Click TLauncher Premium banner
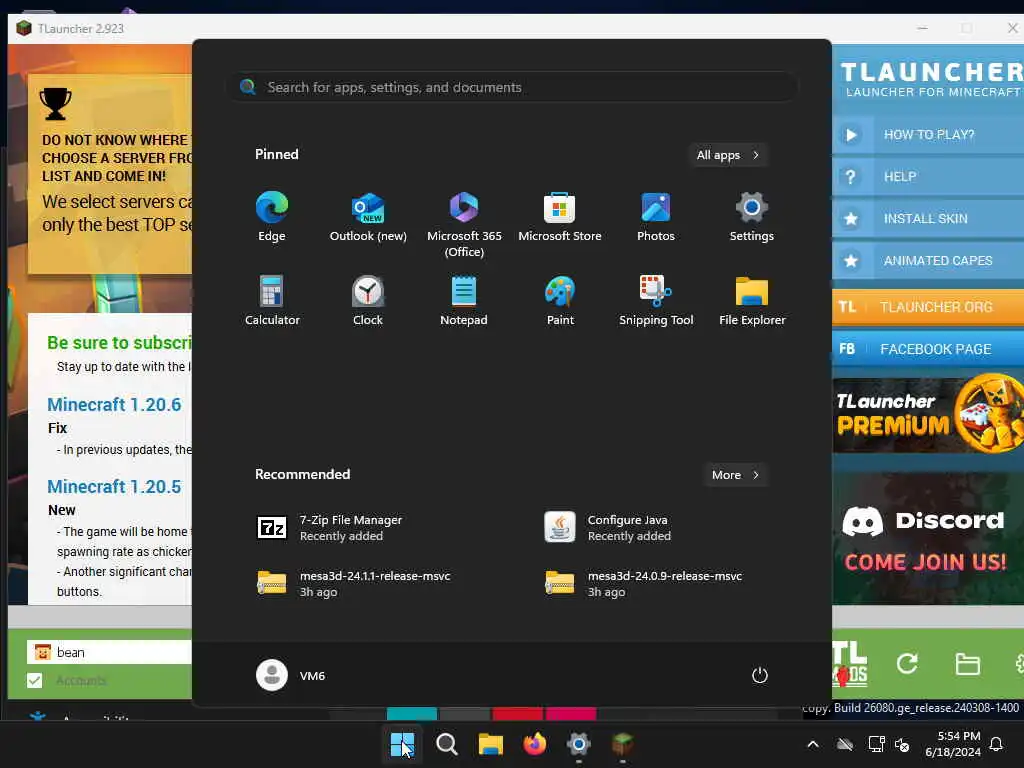The image size is (1024, 768). pos(928,414)
